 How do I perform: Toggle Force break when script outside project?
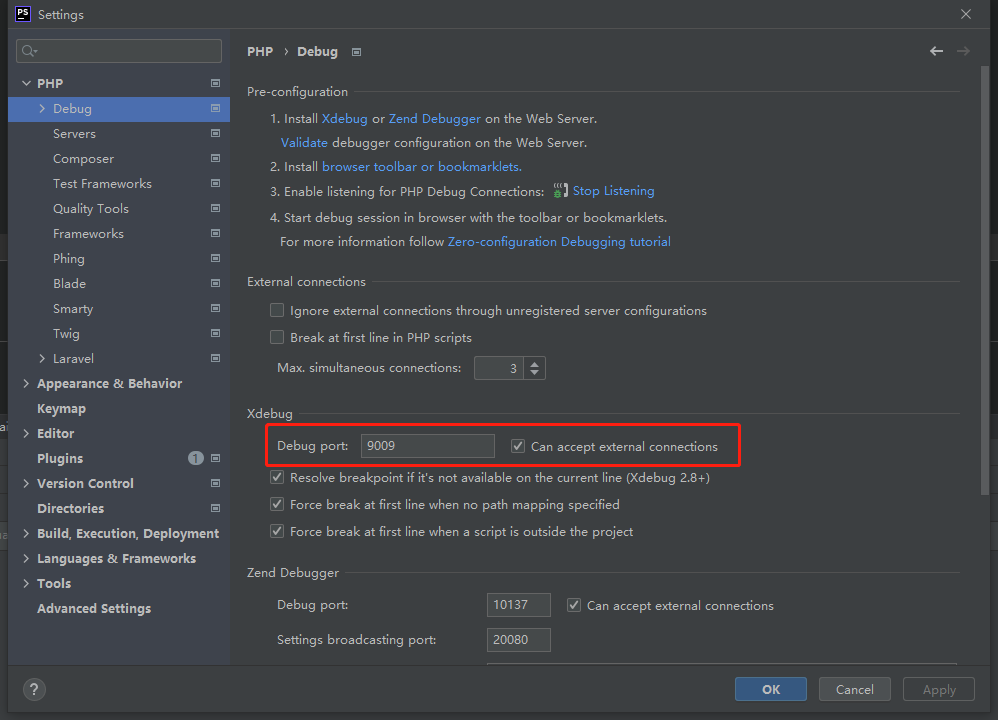pos(277,531)
